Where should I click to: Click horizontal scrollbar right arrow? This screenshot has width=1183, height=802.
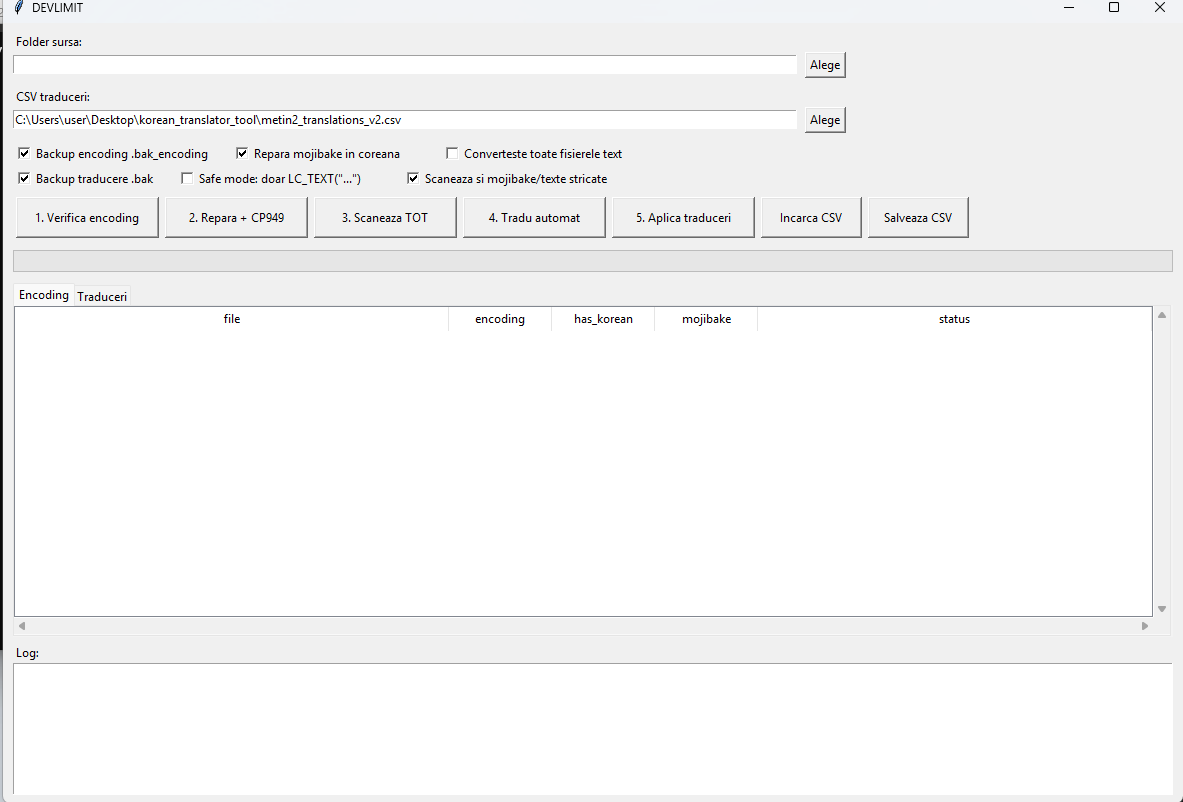1145,625
